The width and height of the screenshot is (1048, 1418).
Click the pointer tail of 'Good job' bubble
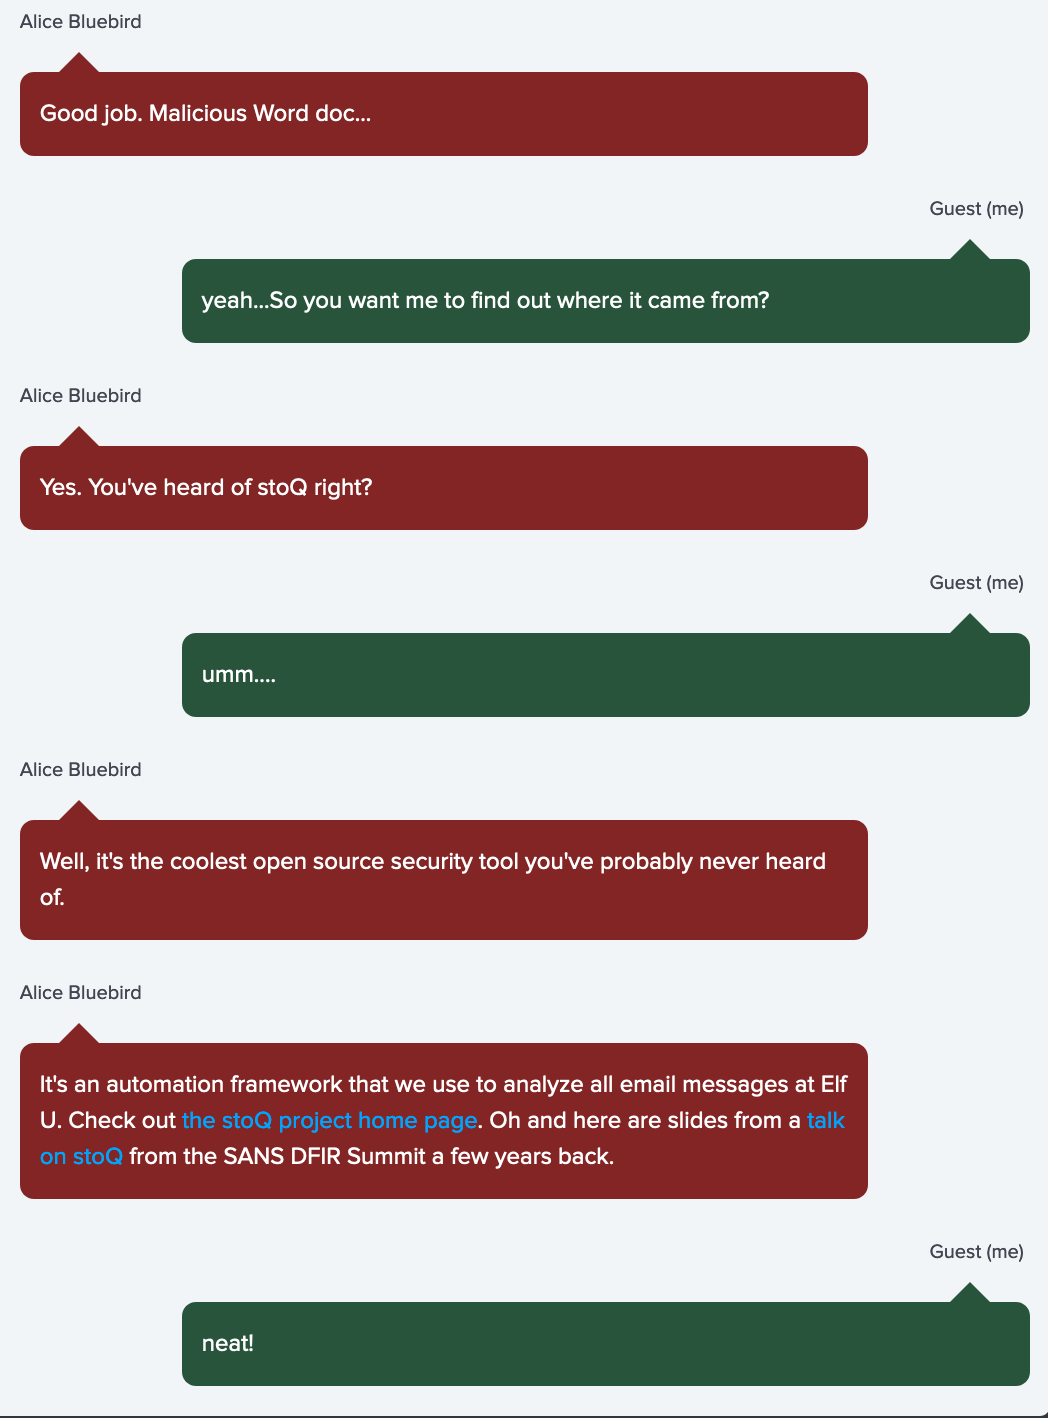(79, 63)
